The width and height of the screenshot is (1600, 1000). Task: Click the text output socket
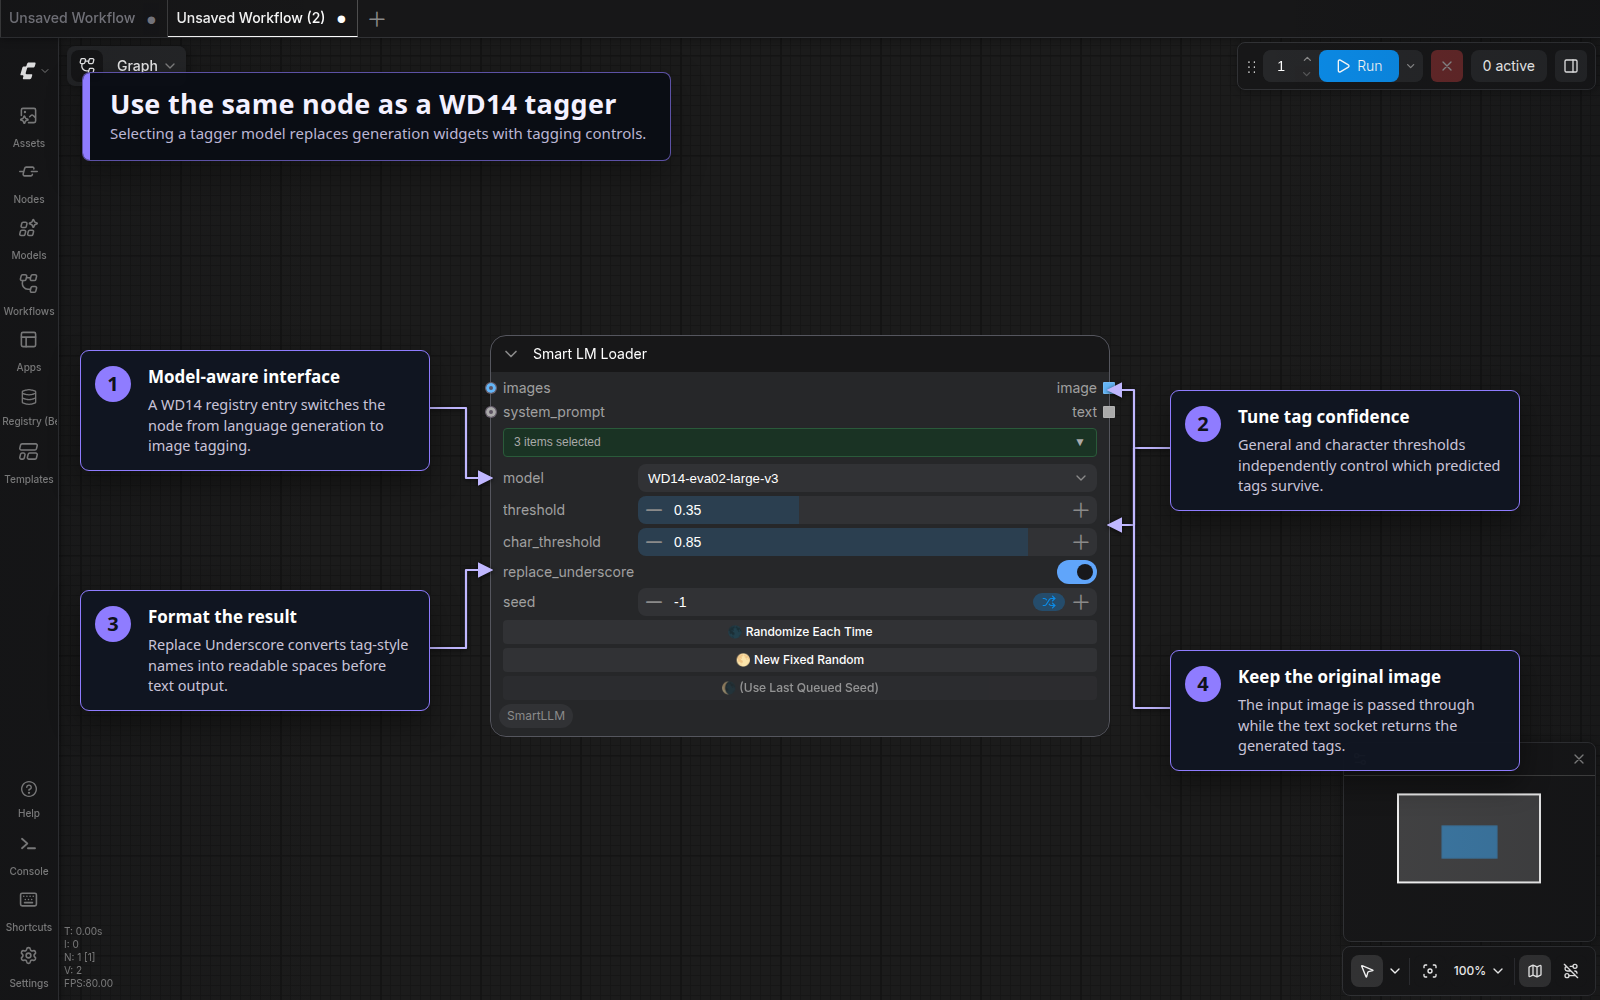point(1108,412)
